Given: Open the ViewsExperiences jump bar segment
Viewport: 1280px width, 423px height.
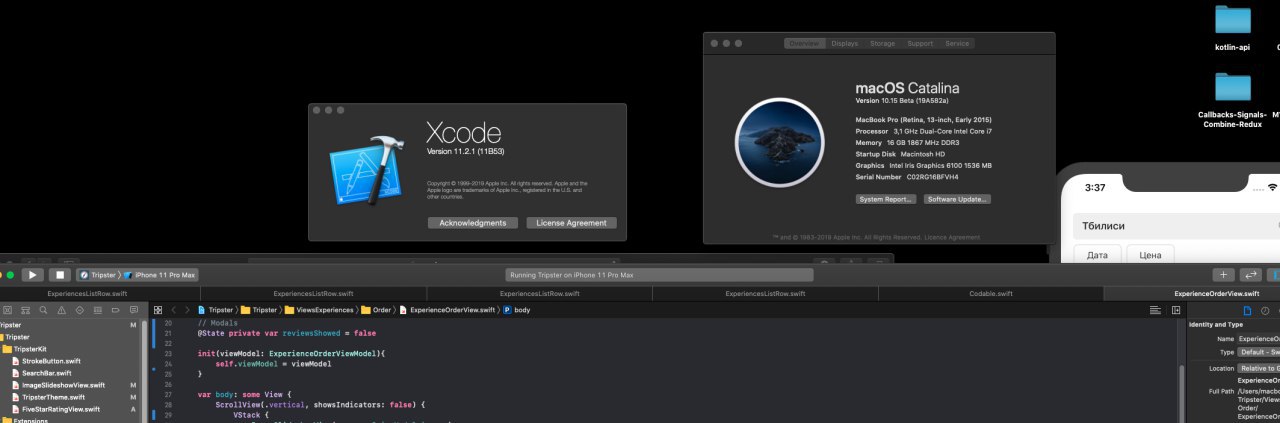Looking at the screenshot, I should (318, 310).
